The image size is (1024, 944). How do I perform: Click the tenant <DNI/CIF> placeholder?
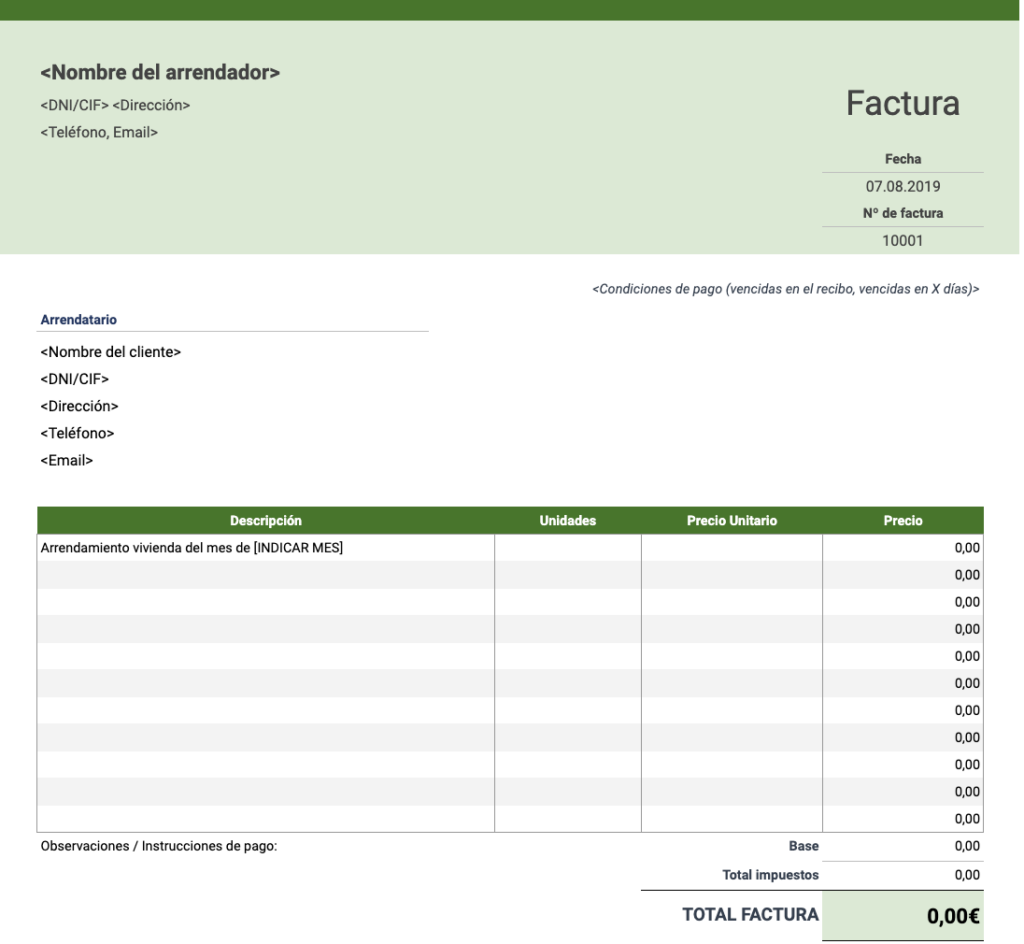(x=75, y=379)
